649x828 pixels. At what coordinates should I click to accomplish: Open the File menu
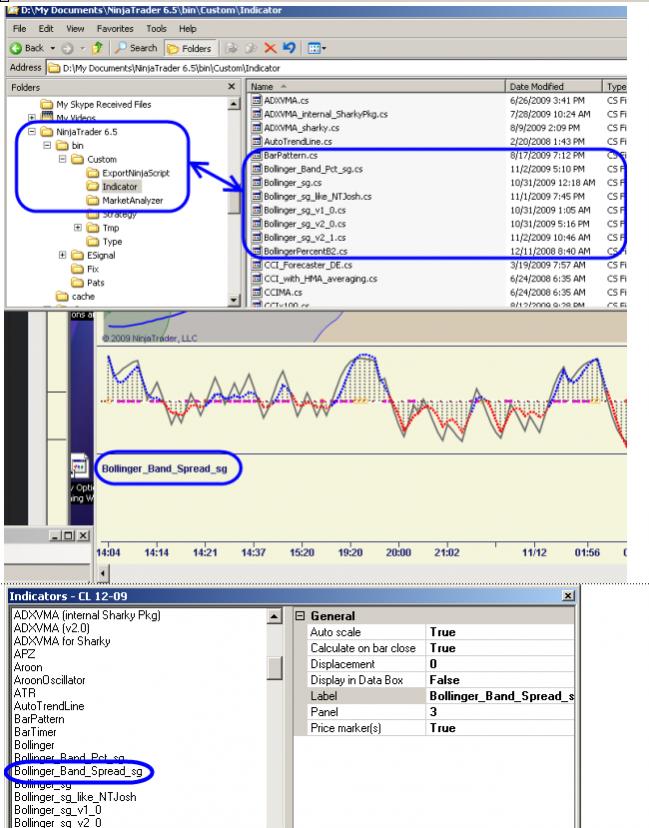tap(19, 29)
